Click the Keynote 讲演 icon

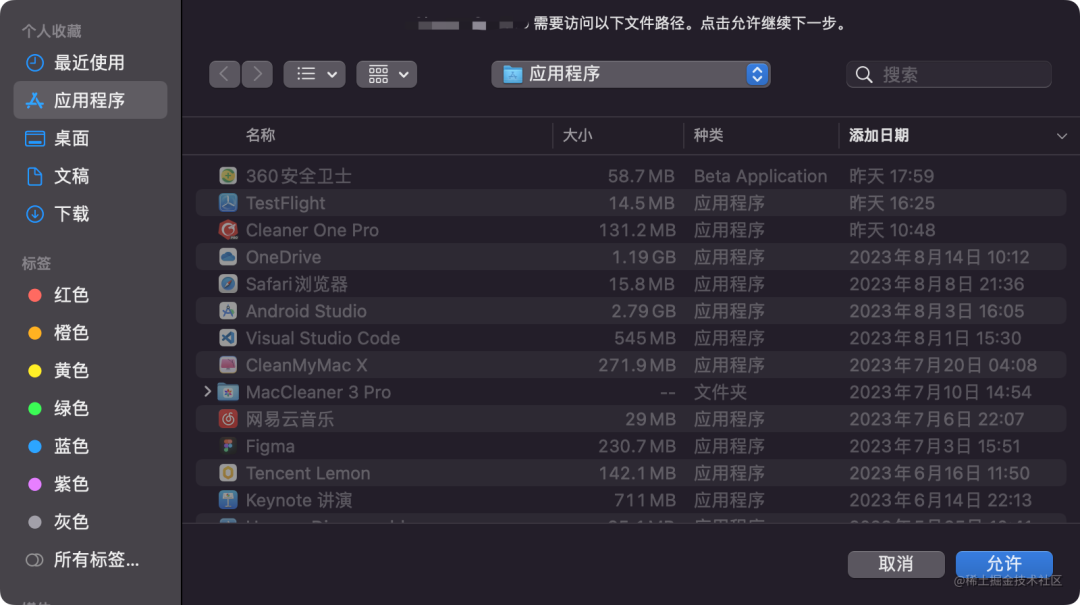pyautogui.click(x=228, y=500)
